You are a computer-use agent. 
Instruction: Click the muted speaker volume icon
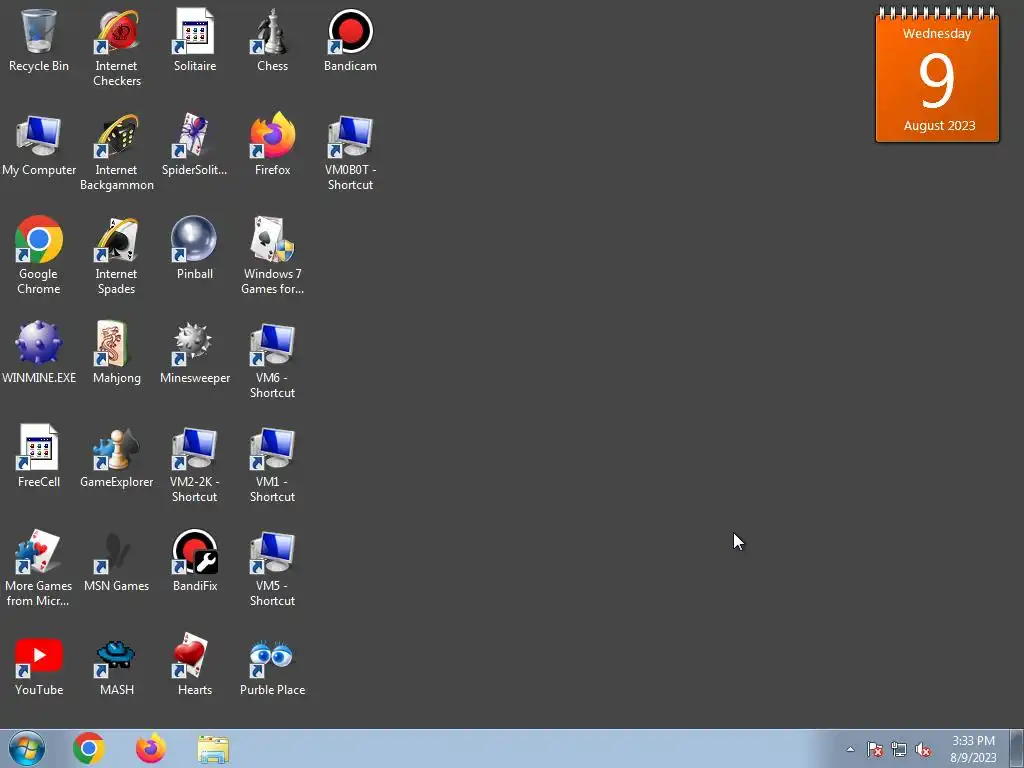coord(923,749)
